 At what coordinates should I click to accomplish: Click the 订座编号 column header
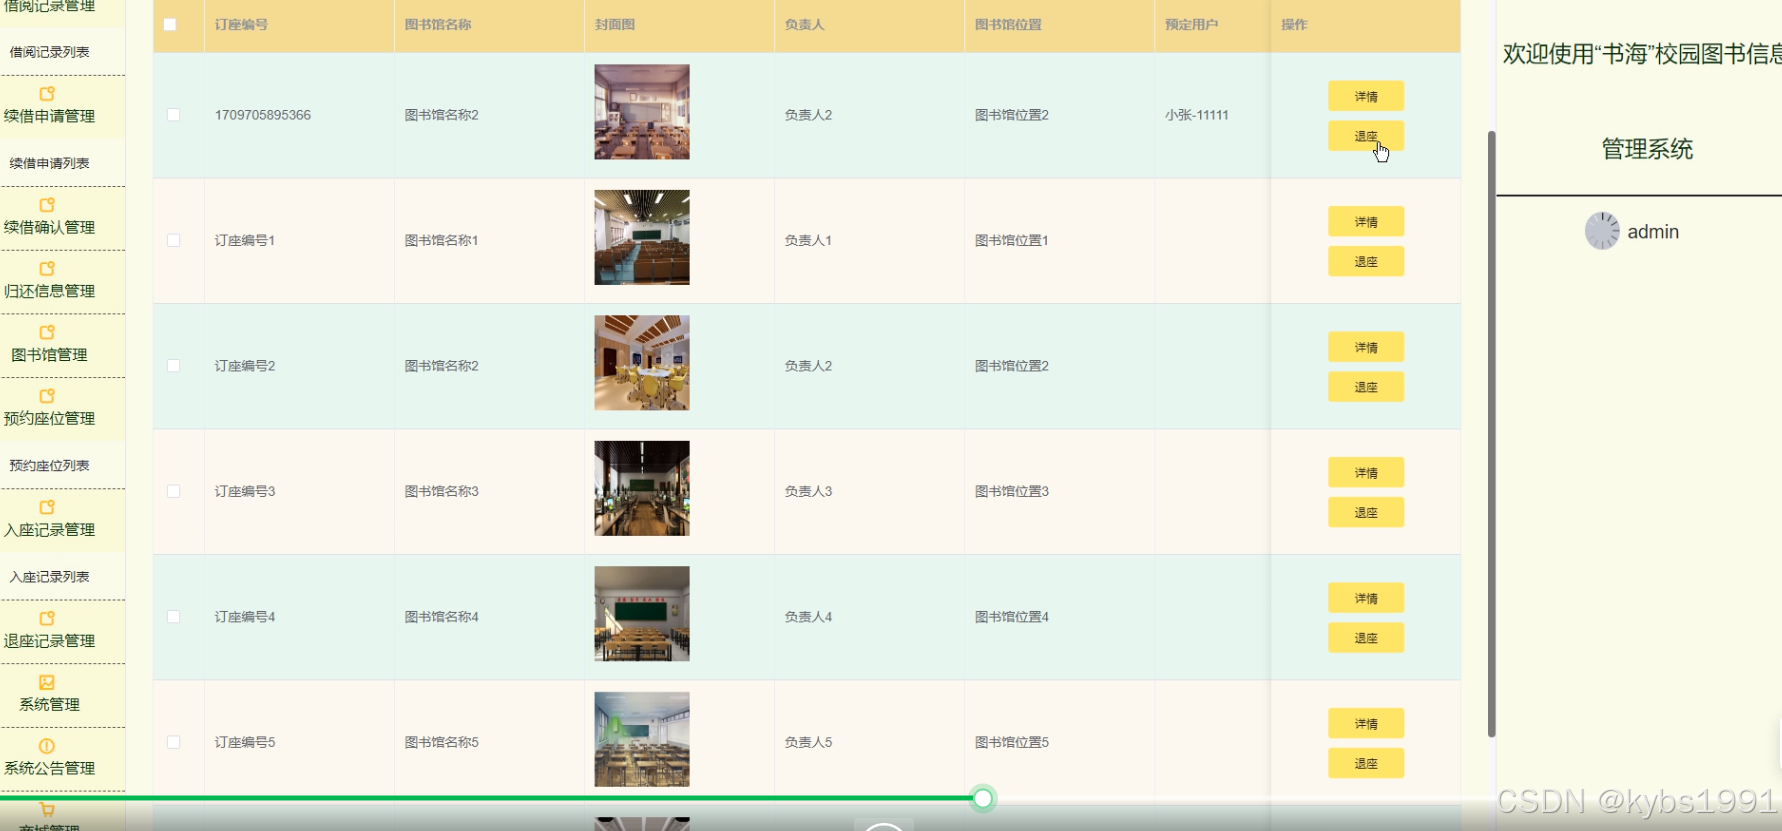click(x=241, y=24)
